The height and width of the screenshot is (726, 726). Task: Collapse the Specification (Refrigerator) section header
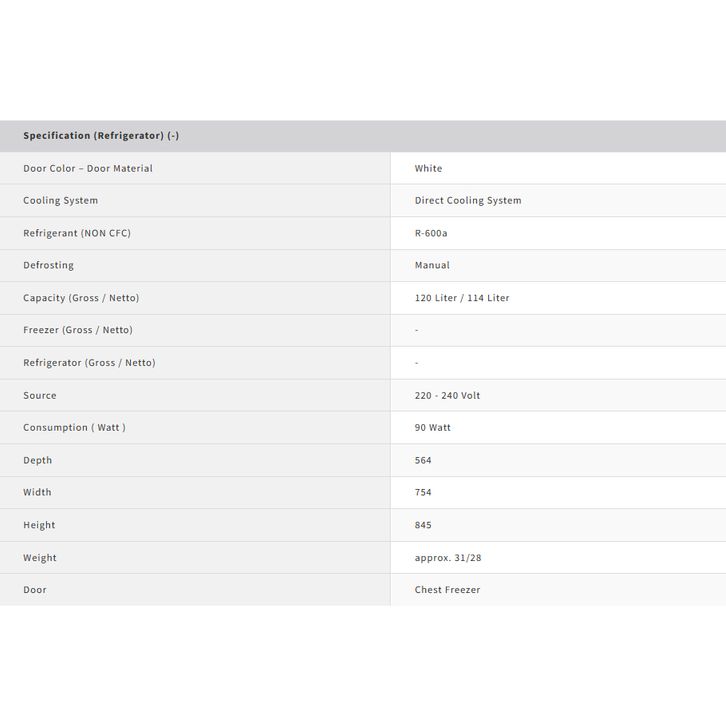(x=101, y=136)
